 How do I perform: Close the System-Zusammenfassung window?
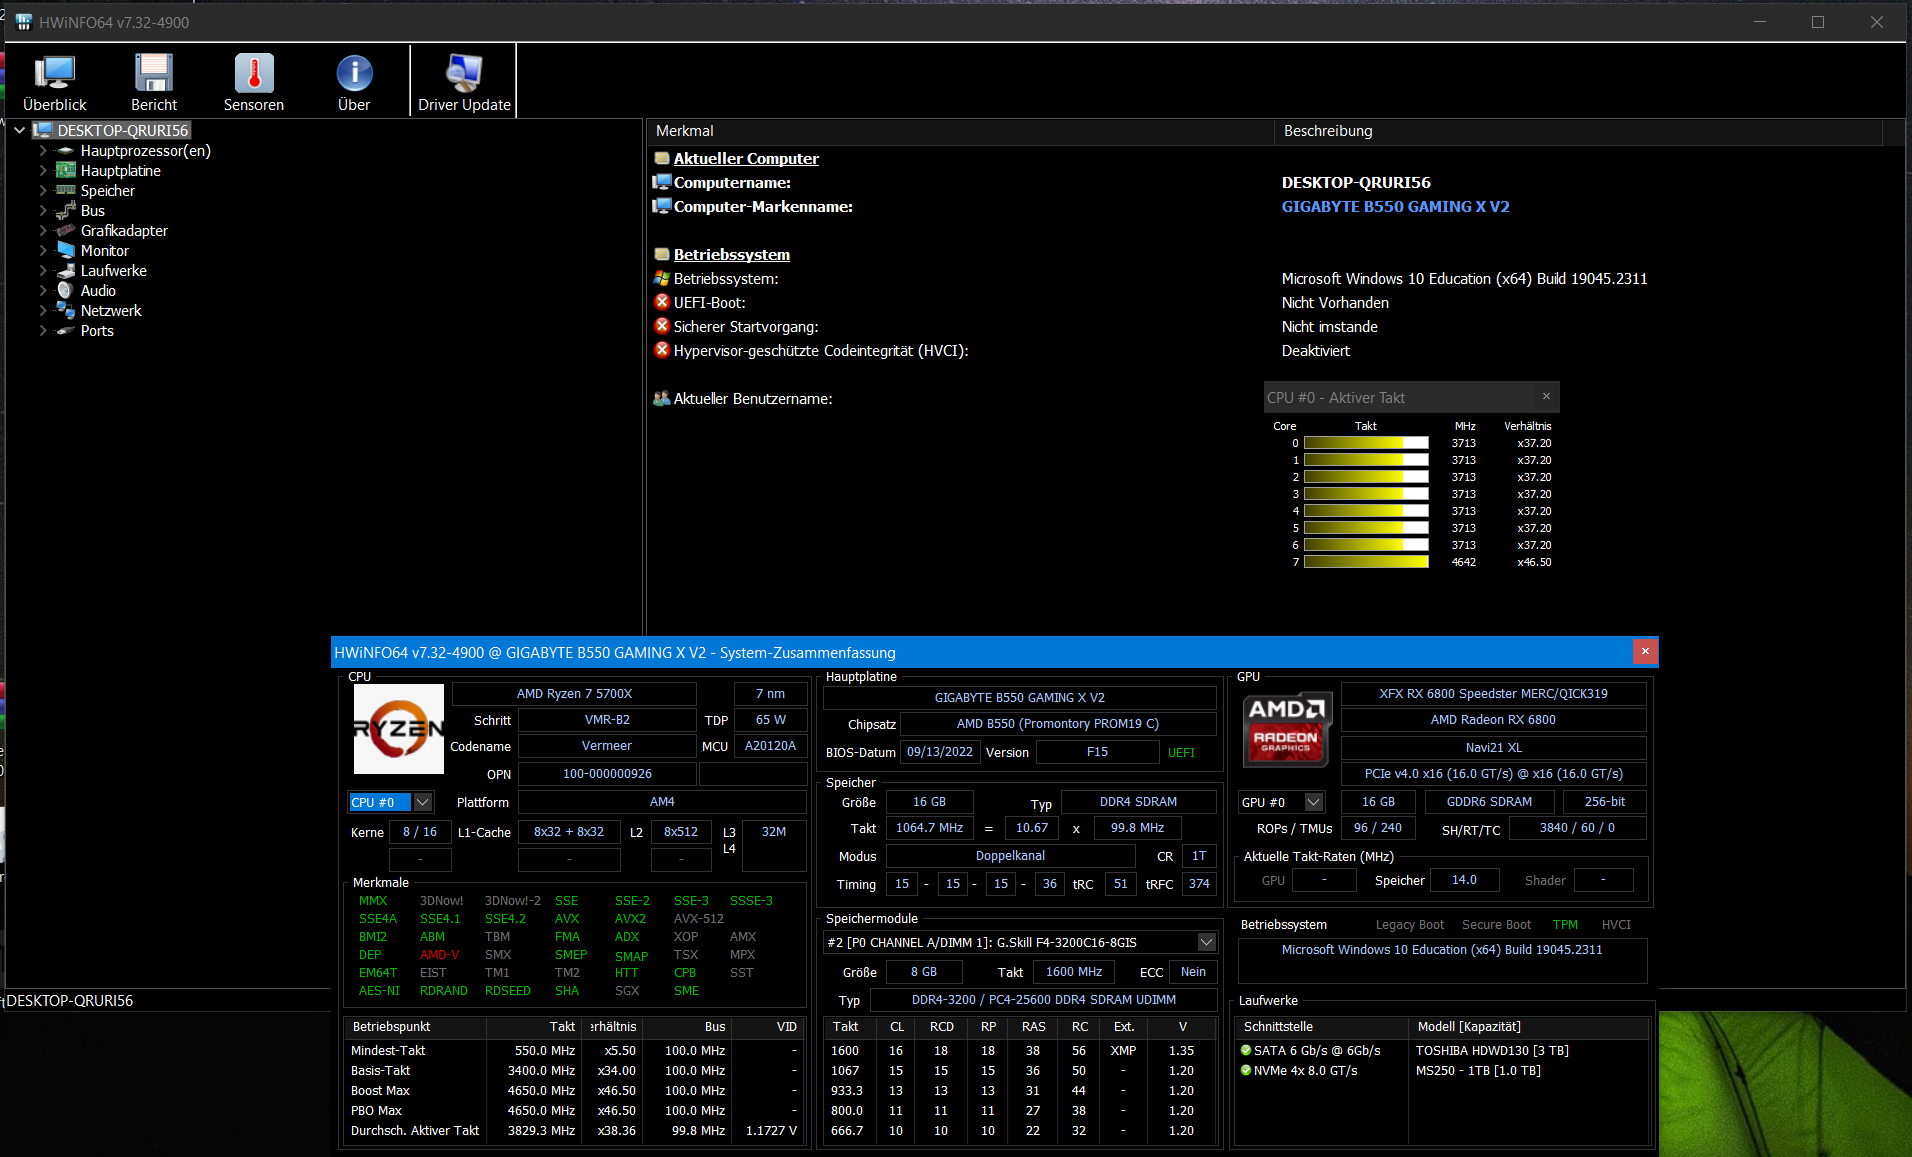(x=1645, y=652)
